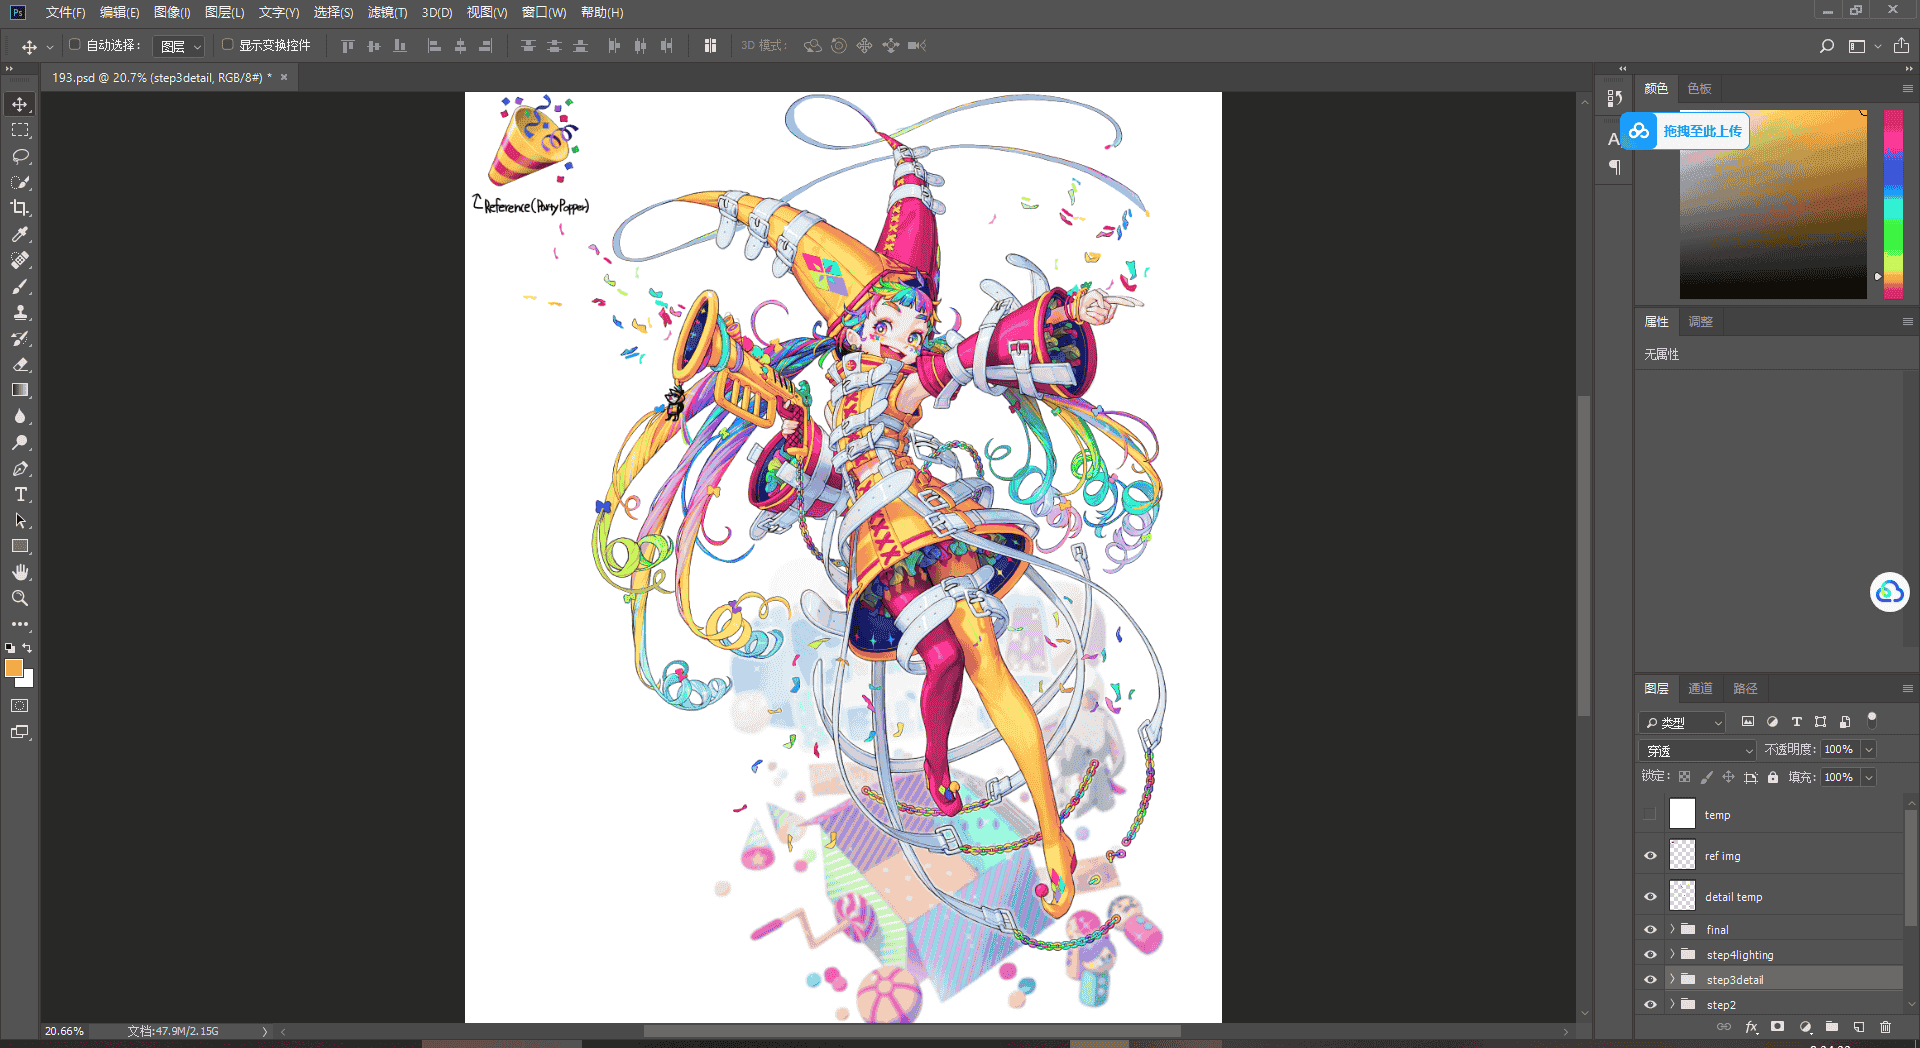Expand the step2 layer group

click(1672, 1004)
